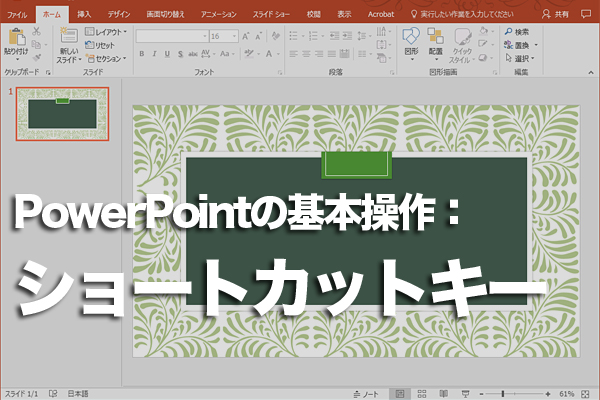Viewport: 600px width, 400px height.
Task: Click the zoom in plus button
Action: coord(548,394)
